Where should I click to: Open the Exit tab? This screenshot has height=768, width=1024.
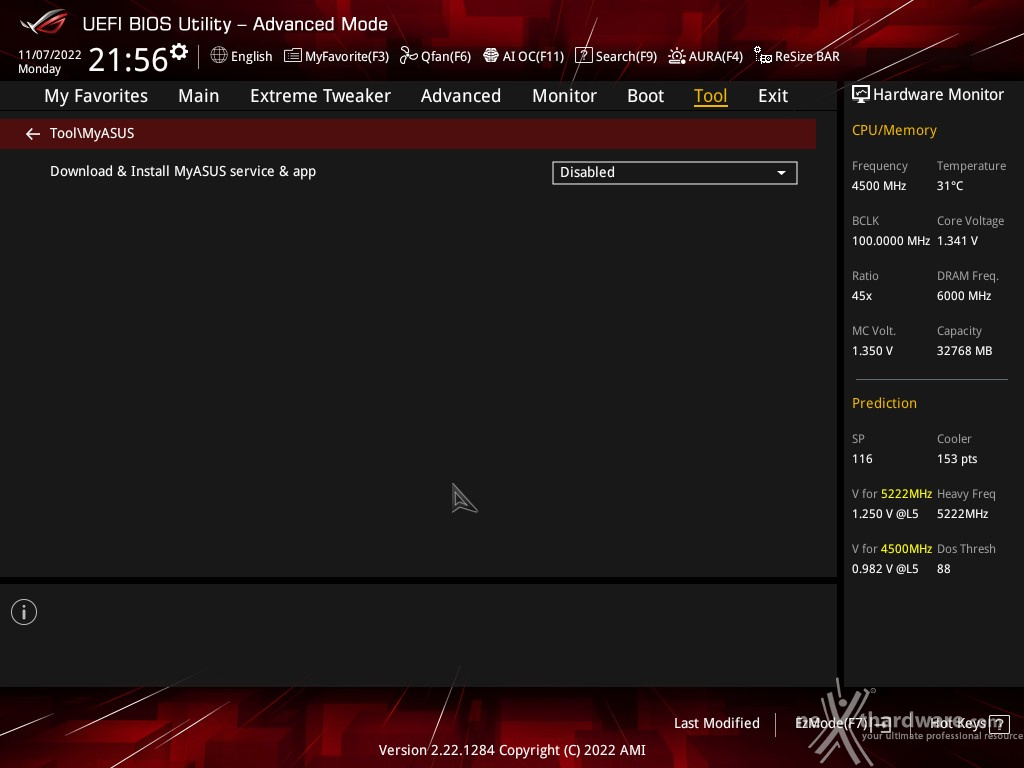tap(773, 96)
